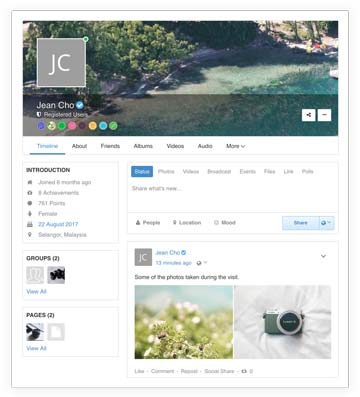Viewport: 360px width, 397px height.
Task: Click the share icon on cover photo
Action: click(x=308, y=115)
